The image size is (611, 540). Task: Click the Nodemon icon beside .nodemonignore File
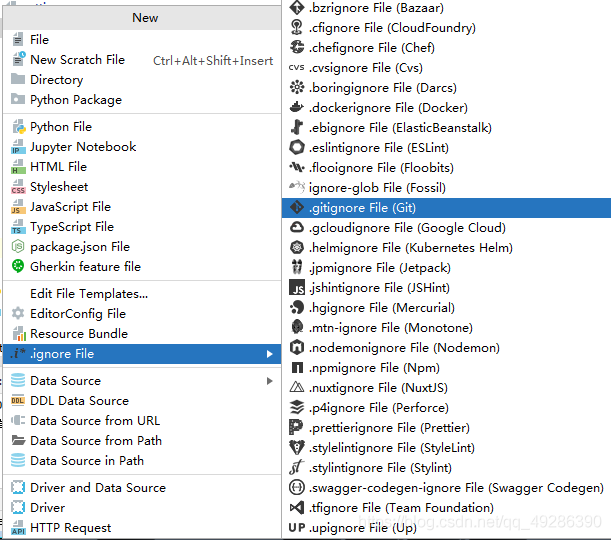pyautogui.click(x=297, y=347)
